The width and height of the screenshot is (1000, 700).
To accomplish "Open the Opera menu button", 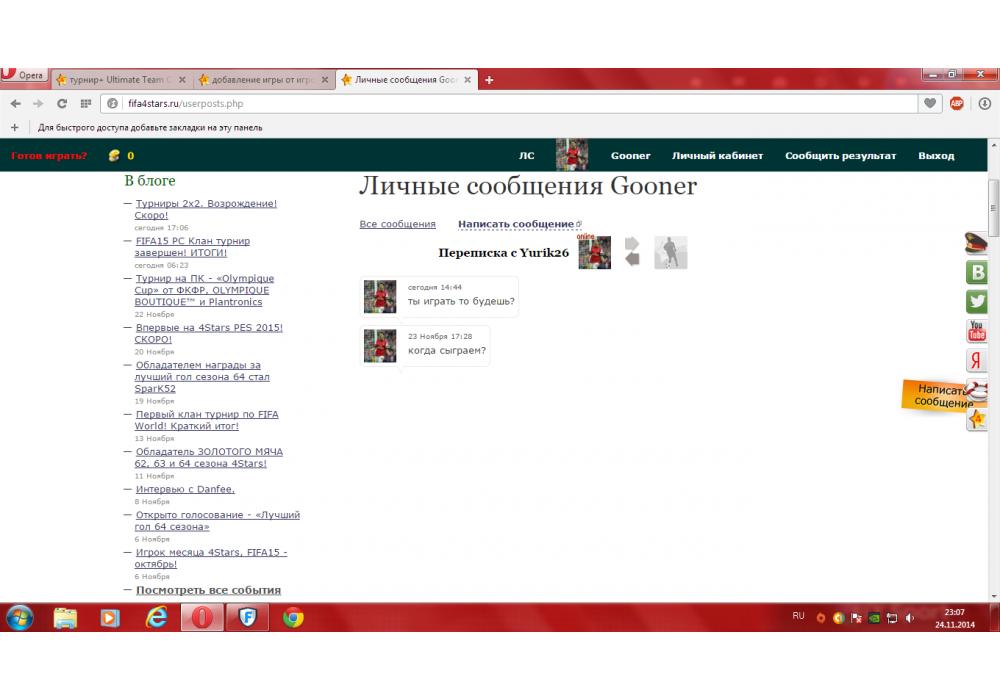I will pos(24,75).
